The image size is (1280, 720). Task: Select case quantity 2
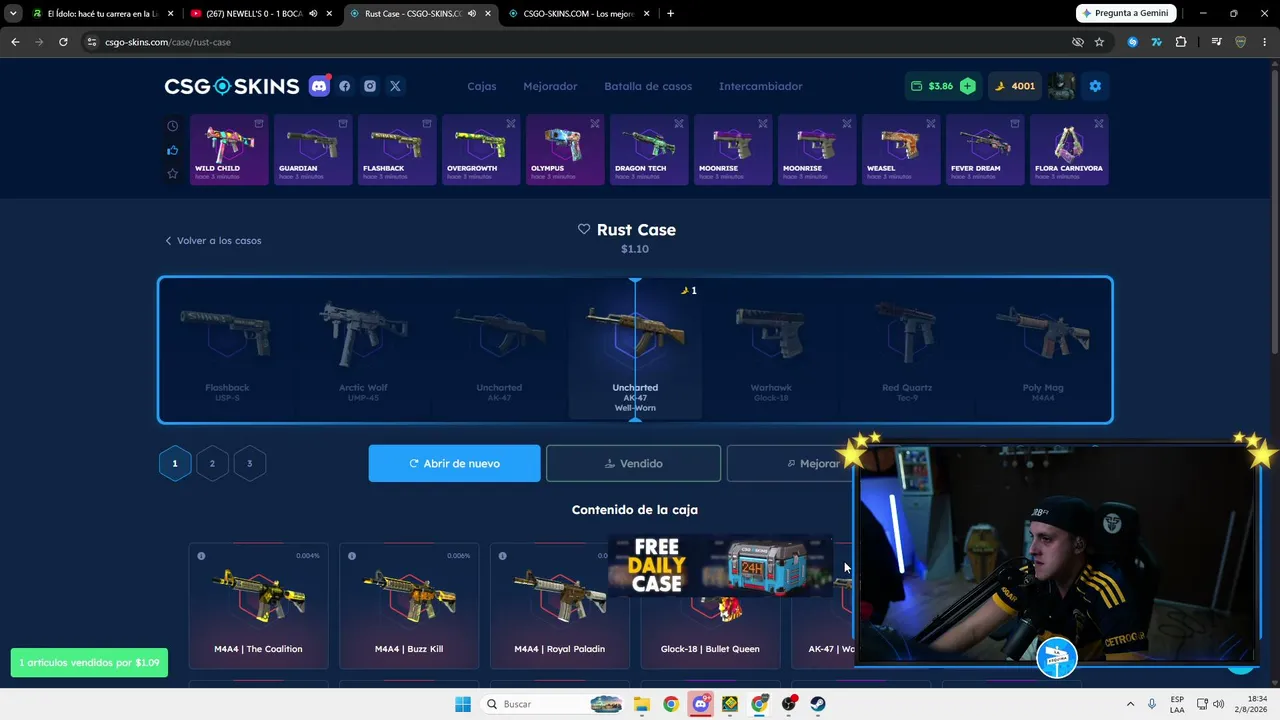click(x=212, y=463)
